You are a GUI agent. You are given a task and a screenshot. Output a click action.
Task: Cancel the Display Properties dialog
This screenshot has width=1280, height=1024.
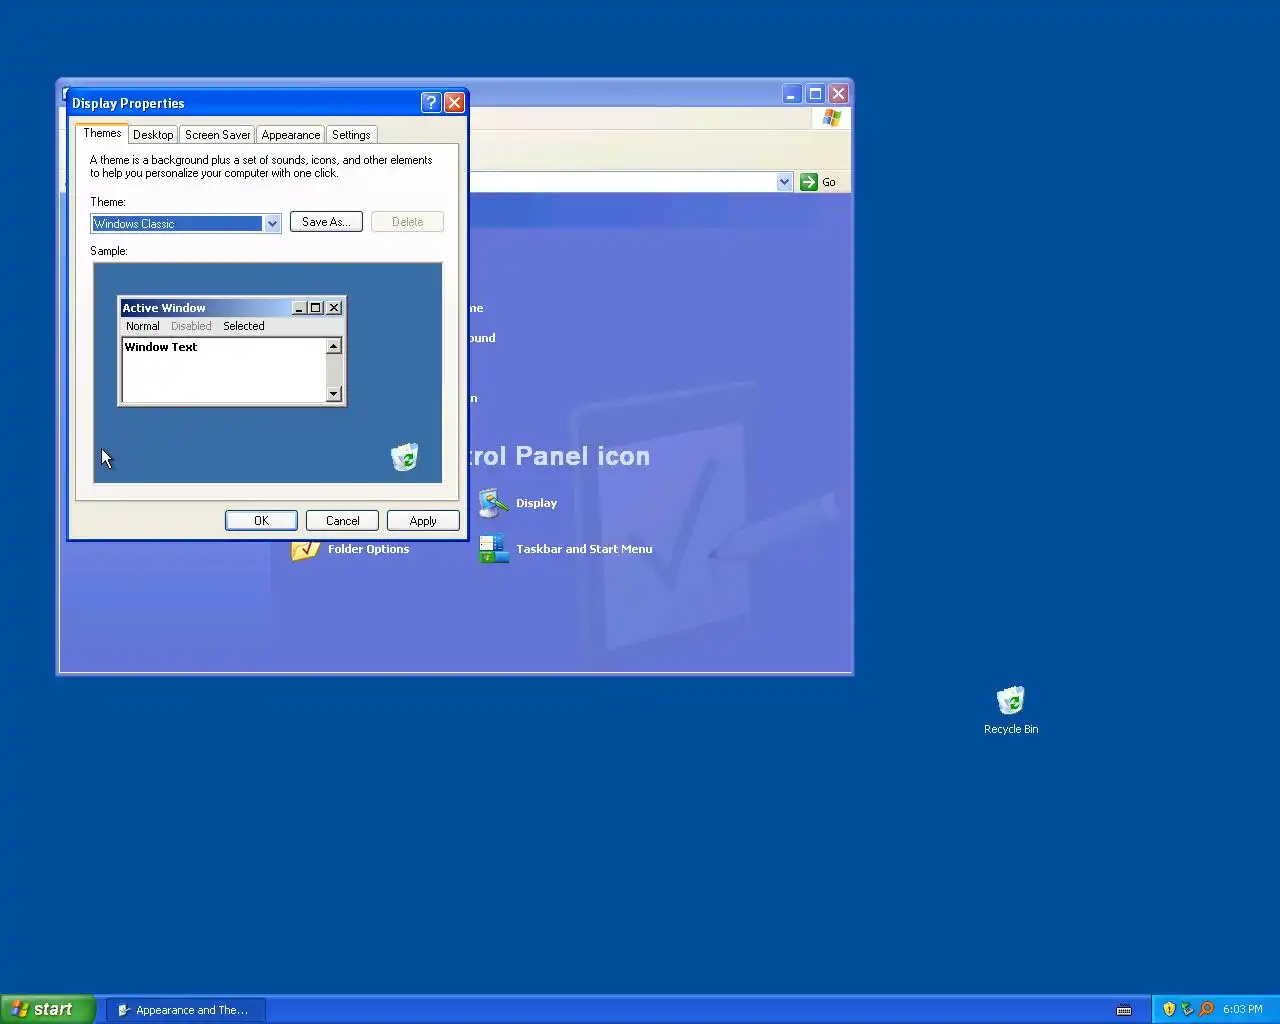click(x=342, y=521)
